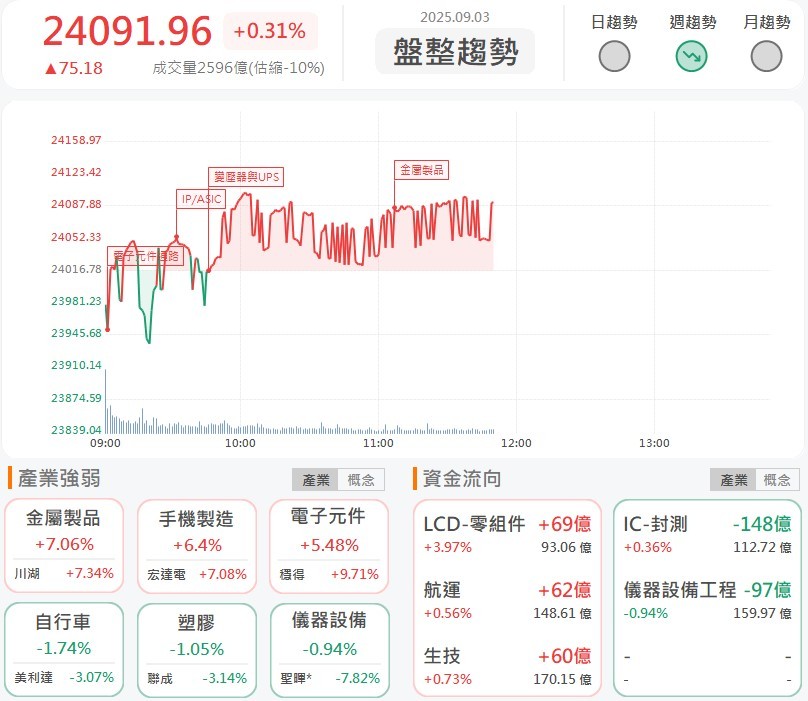Switch to 概念 tab in 產業強弱 panel
This screenshot has height=701, width=808.
click(360, 479)
